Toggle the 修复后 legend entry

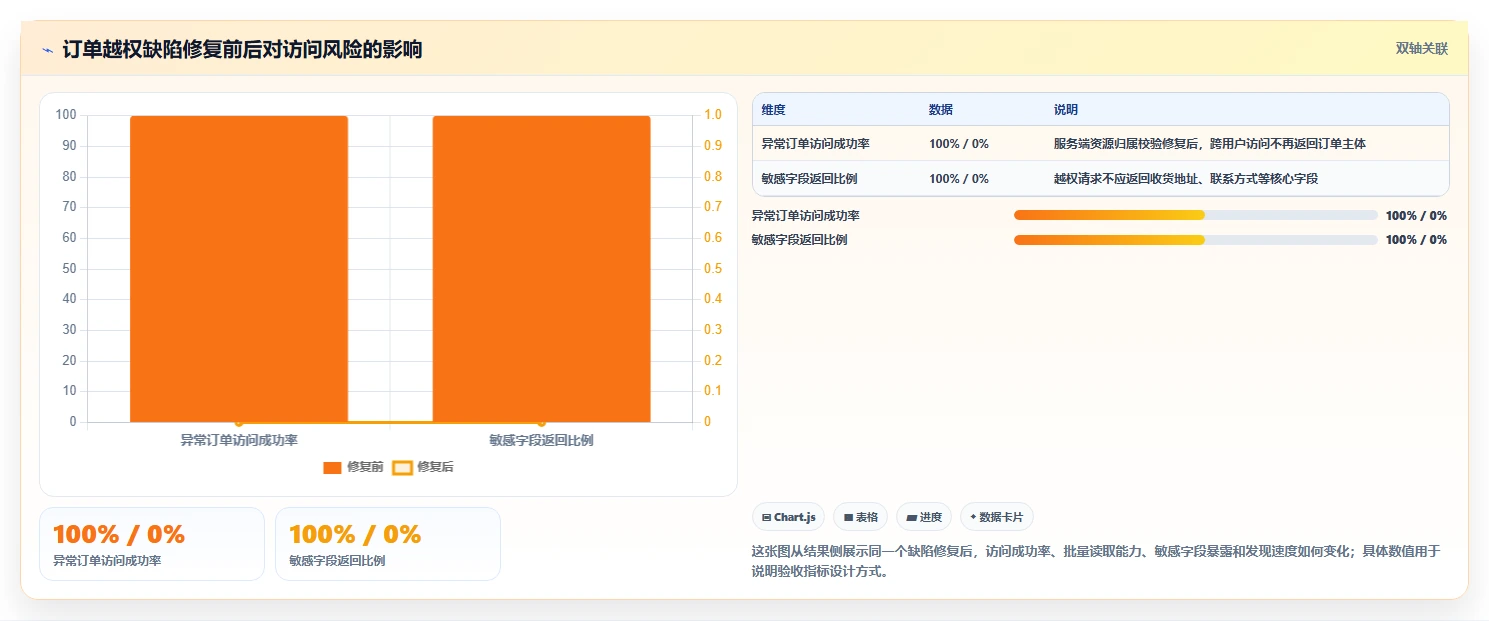423,467
